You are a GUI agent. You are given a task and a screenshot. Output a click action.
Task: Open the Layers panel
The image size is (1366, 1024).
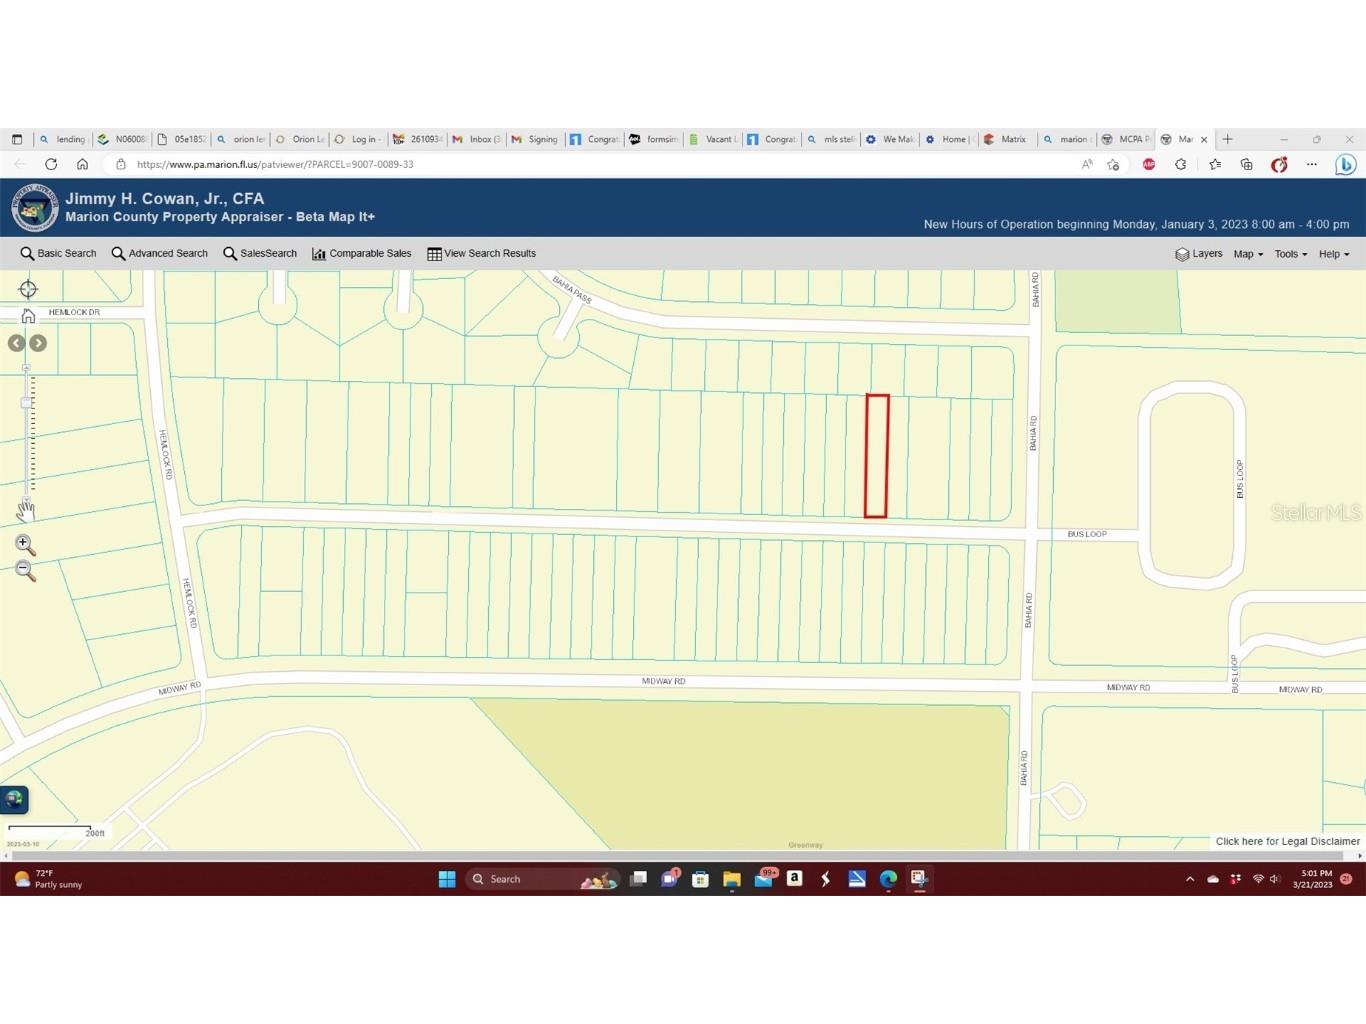1198,254
